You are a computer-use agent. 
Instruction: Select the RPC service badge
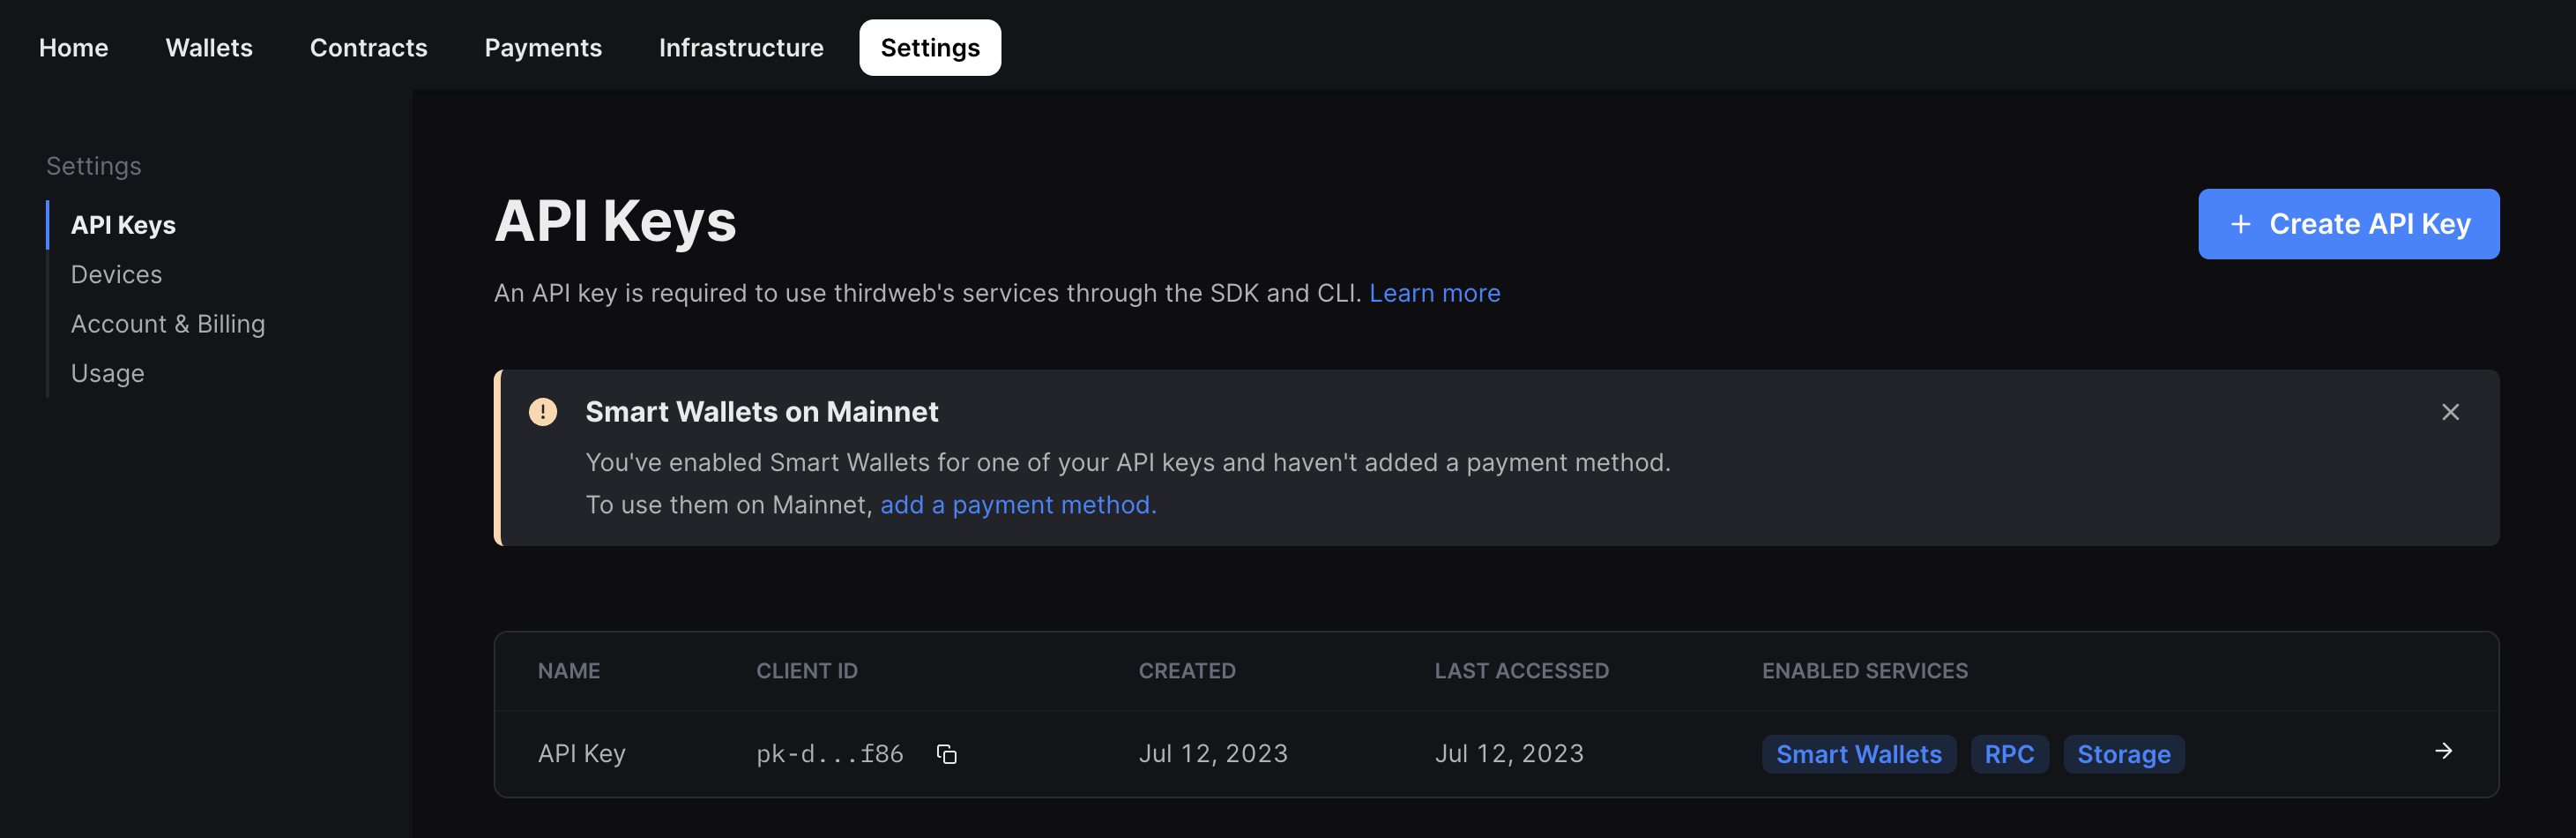coord(2009,754)
